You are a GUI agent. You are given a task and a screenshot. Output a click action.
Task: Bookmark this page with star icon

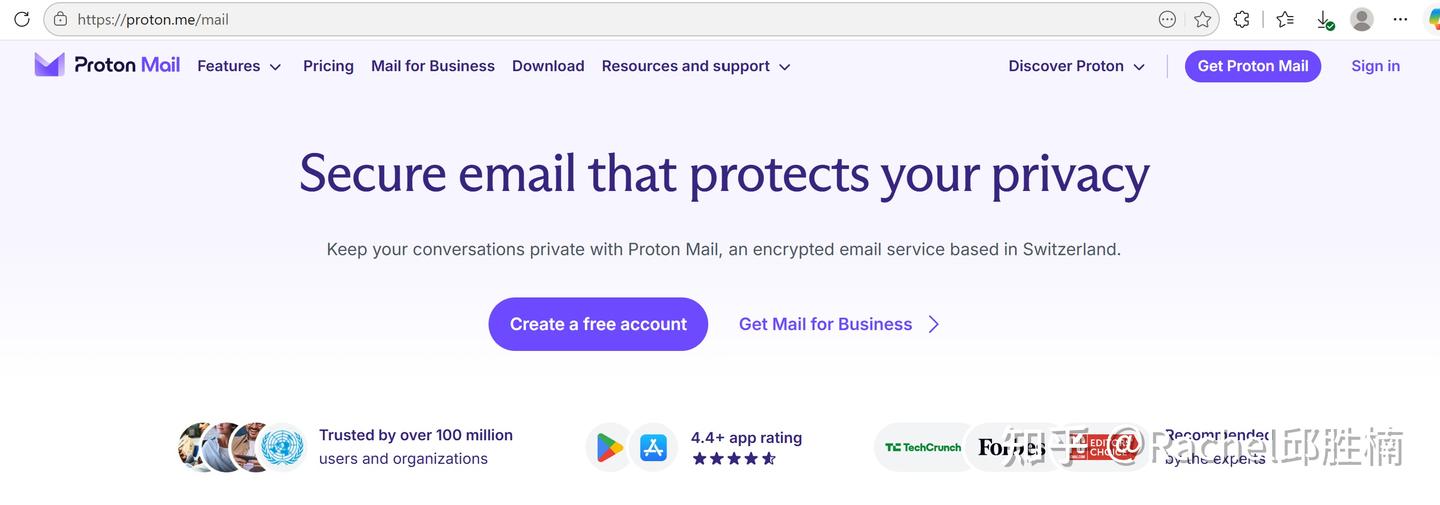[x=1203, y=19]
